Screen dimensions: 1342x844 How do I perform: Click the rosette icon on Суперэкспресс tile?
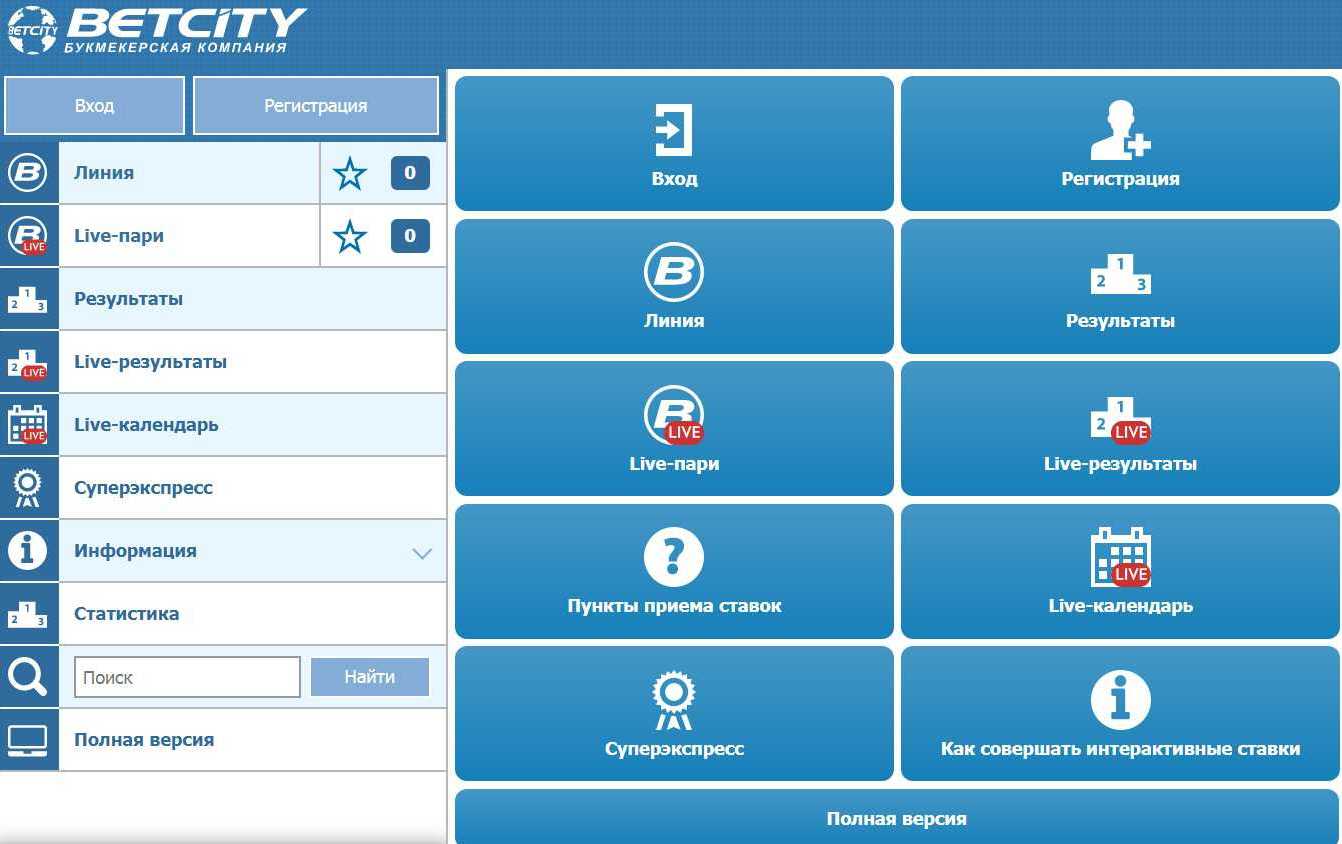coord(674,700)
